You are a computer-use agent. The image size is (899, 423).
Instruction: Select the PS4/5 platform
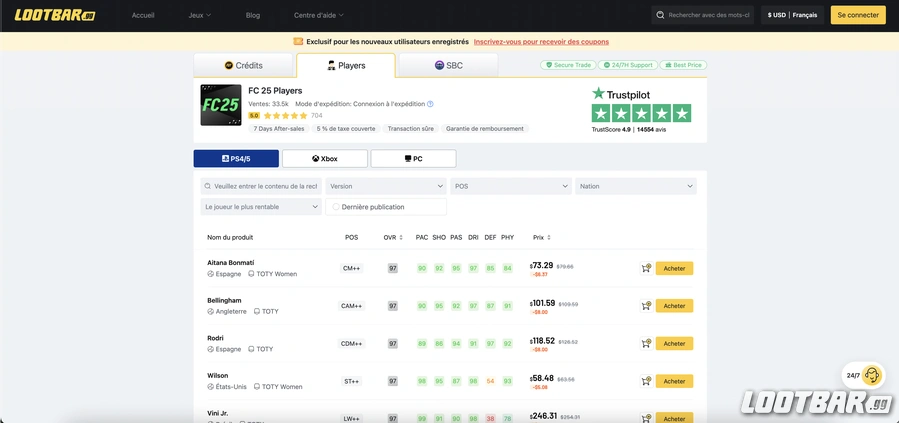[236, 159]
